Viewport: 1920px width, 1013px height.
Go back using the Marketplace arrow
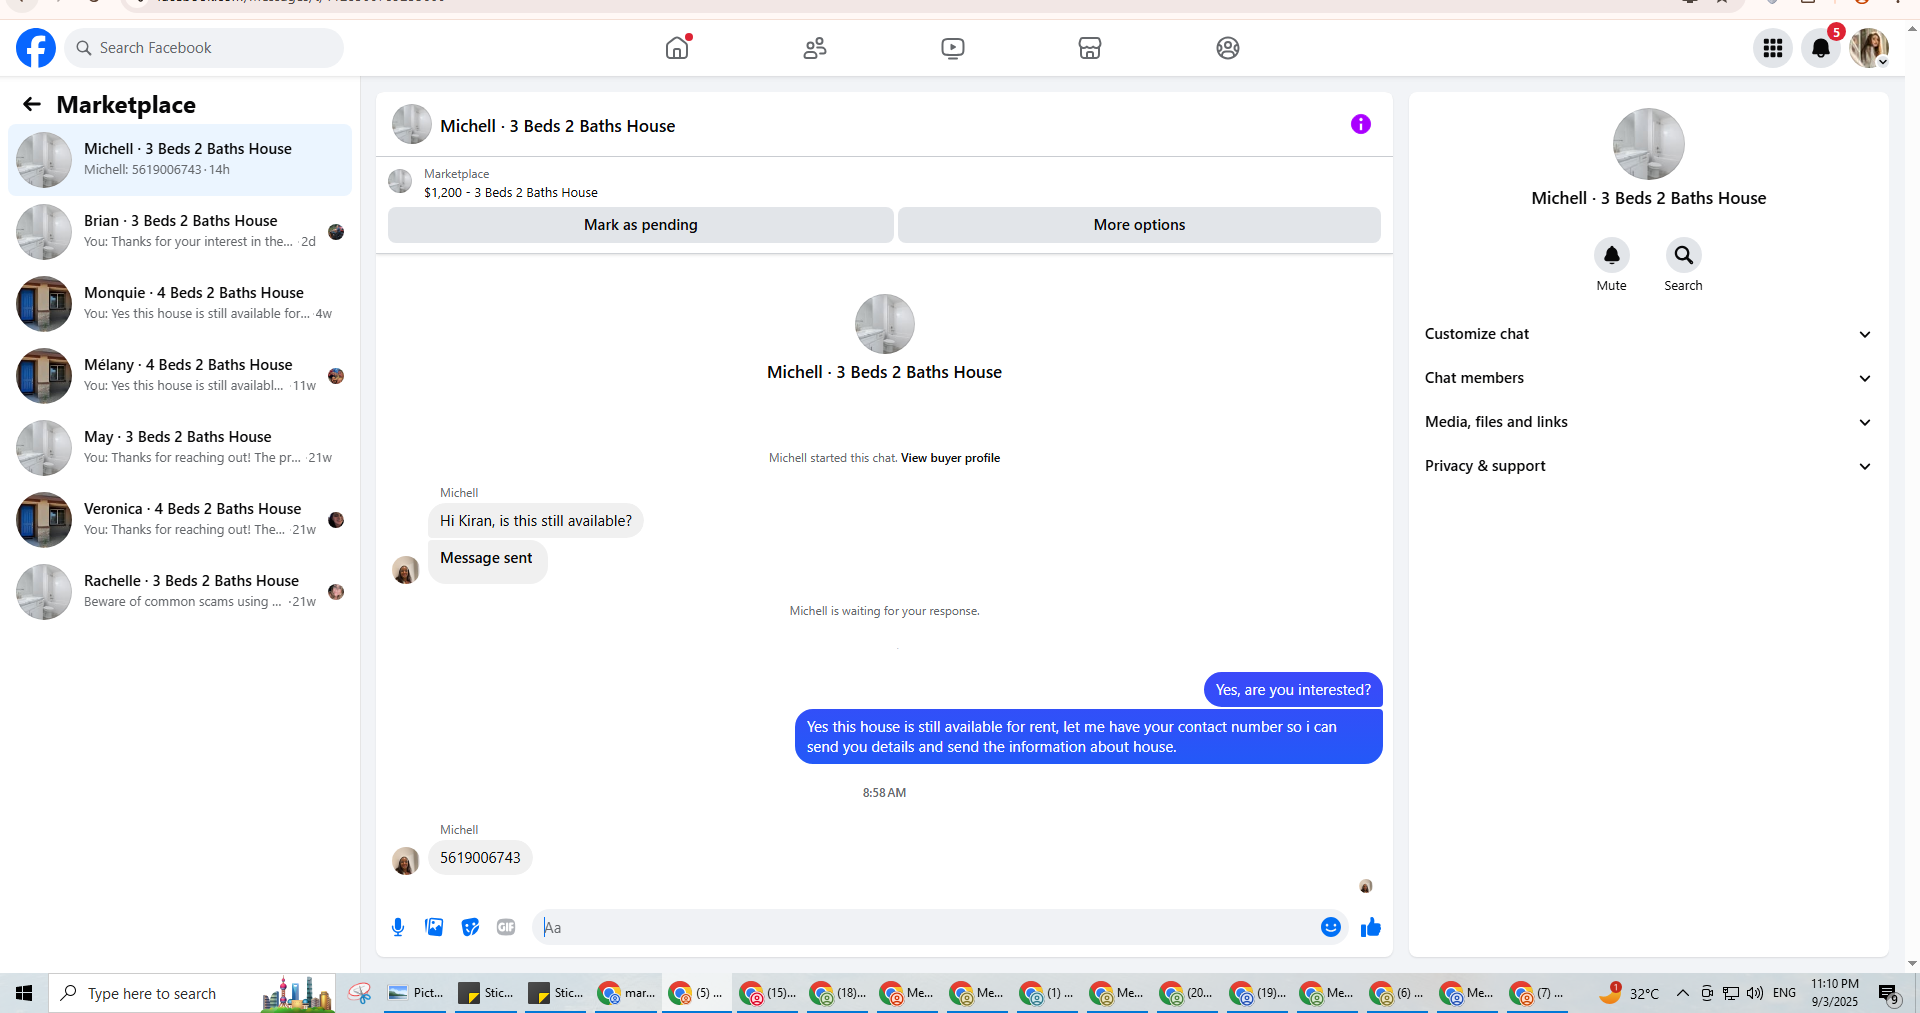click(32, 104)
